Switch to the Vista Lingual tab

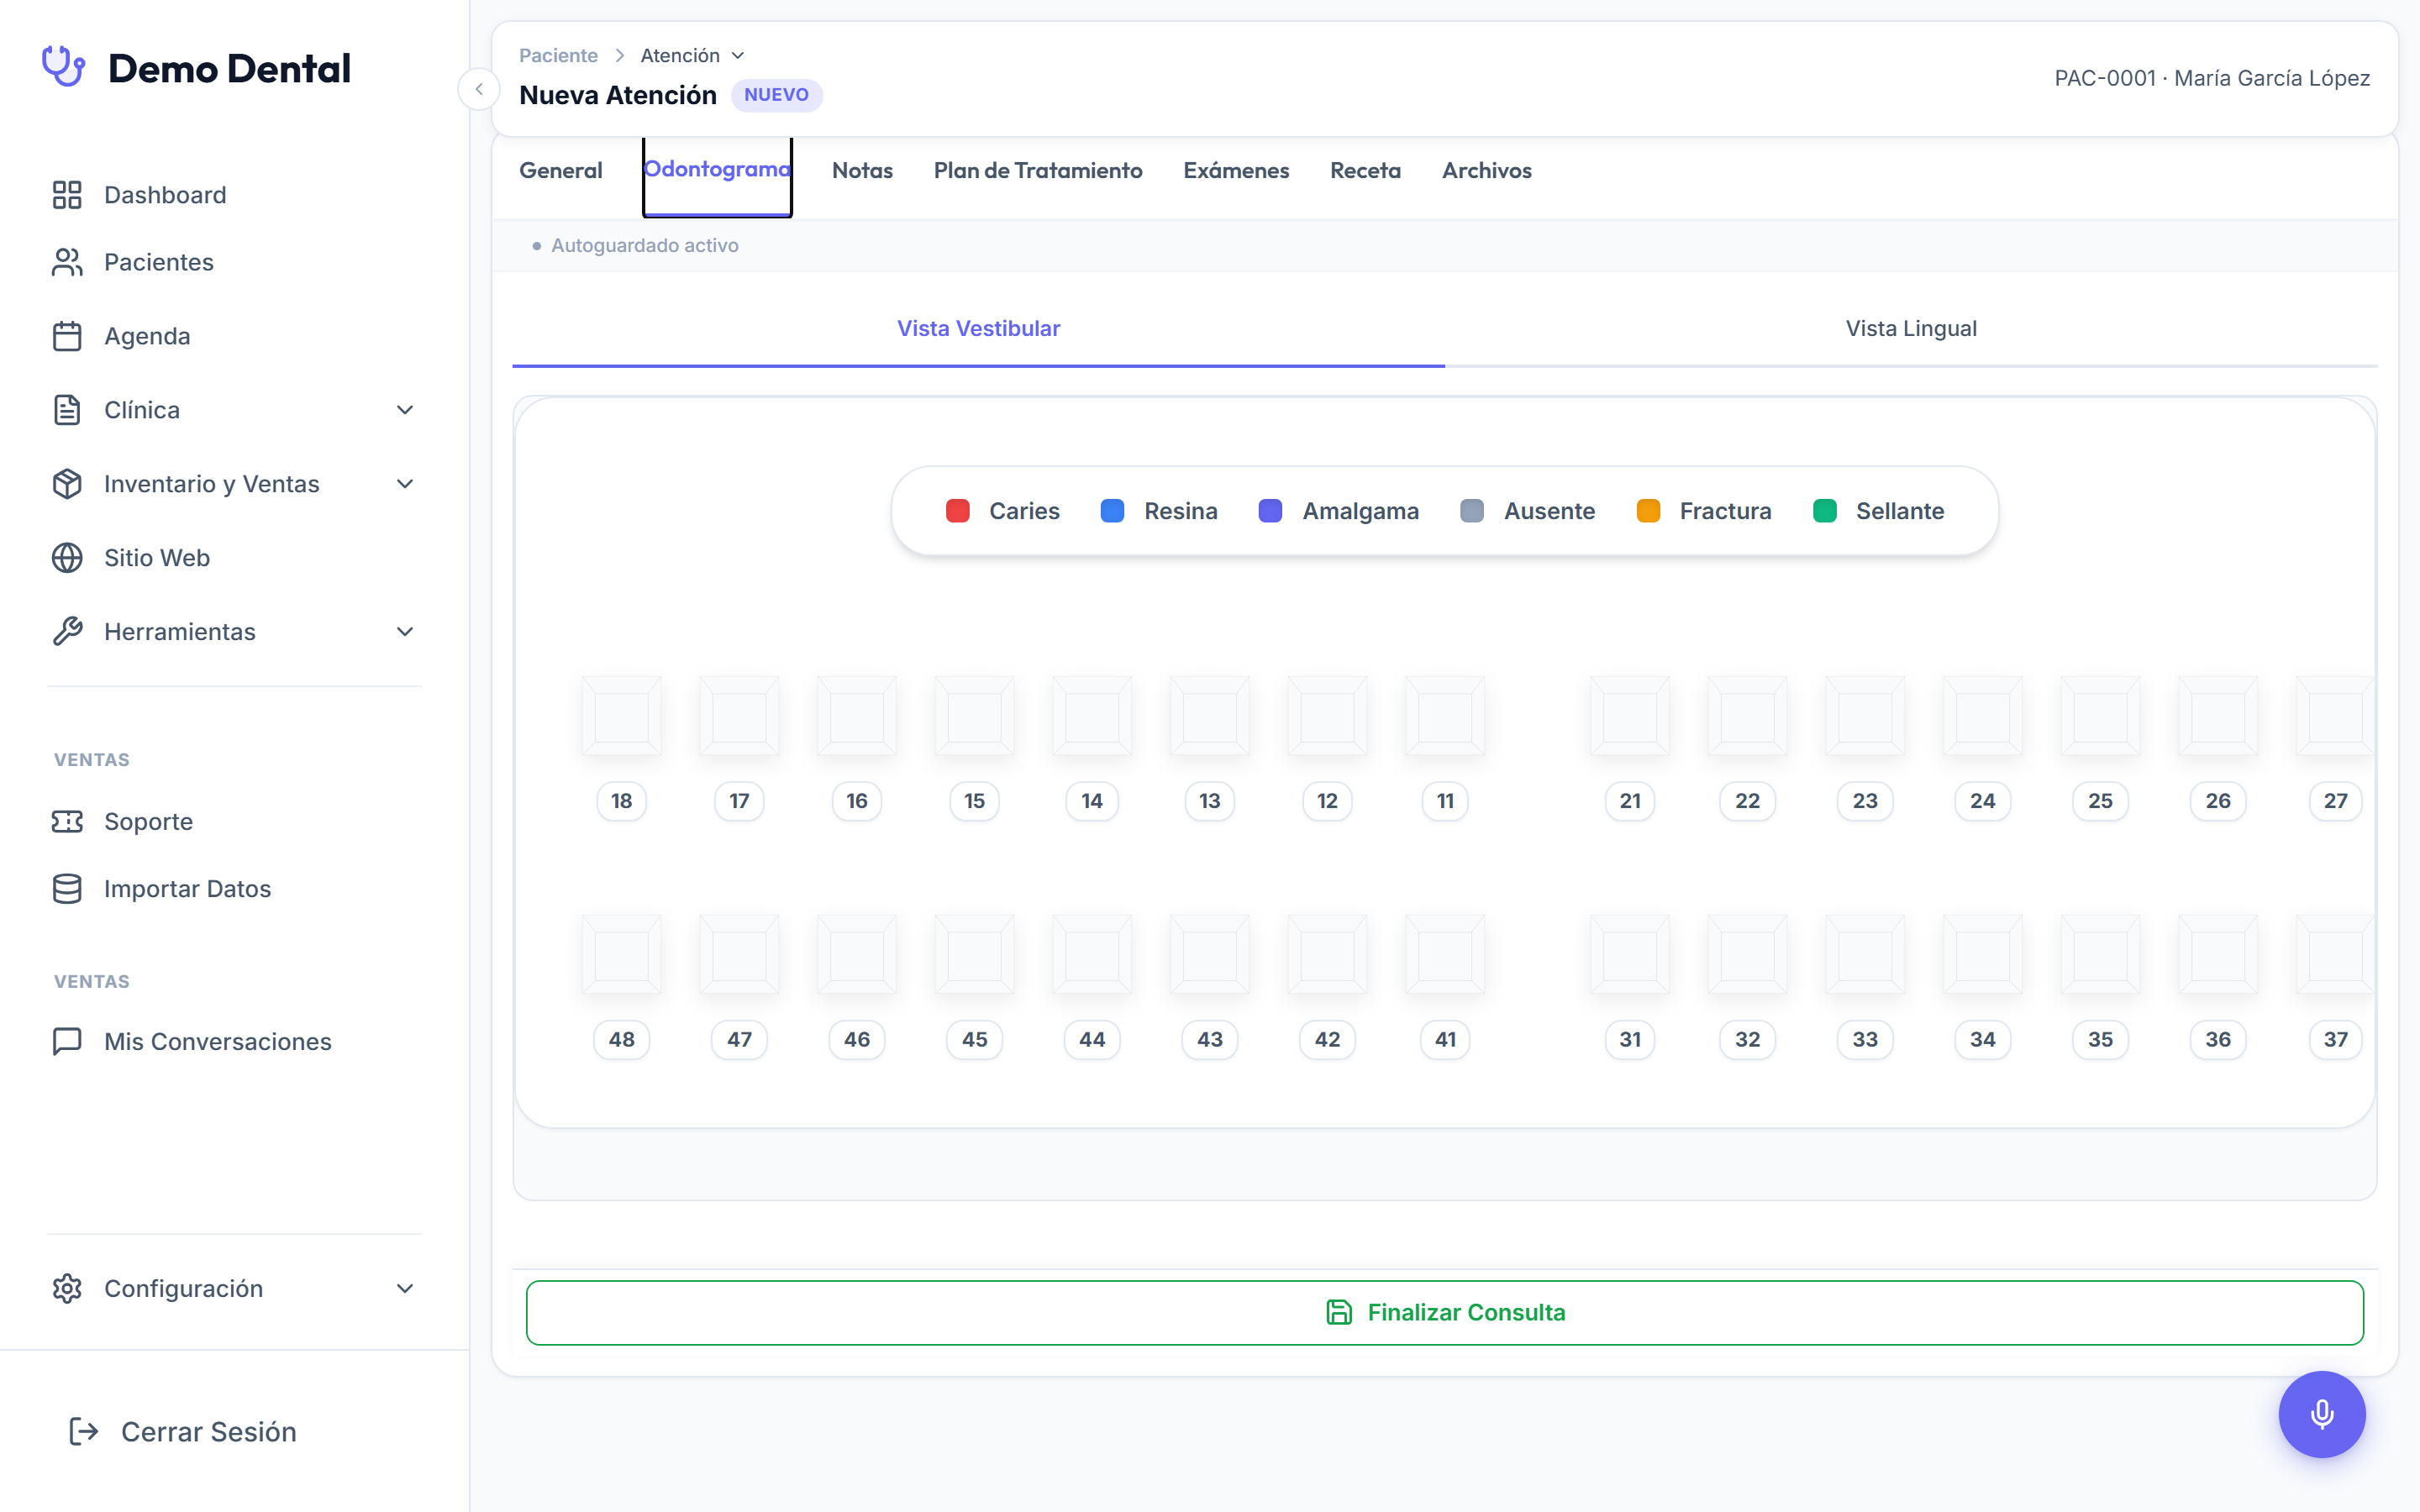[1911, 329]
